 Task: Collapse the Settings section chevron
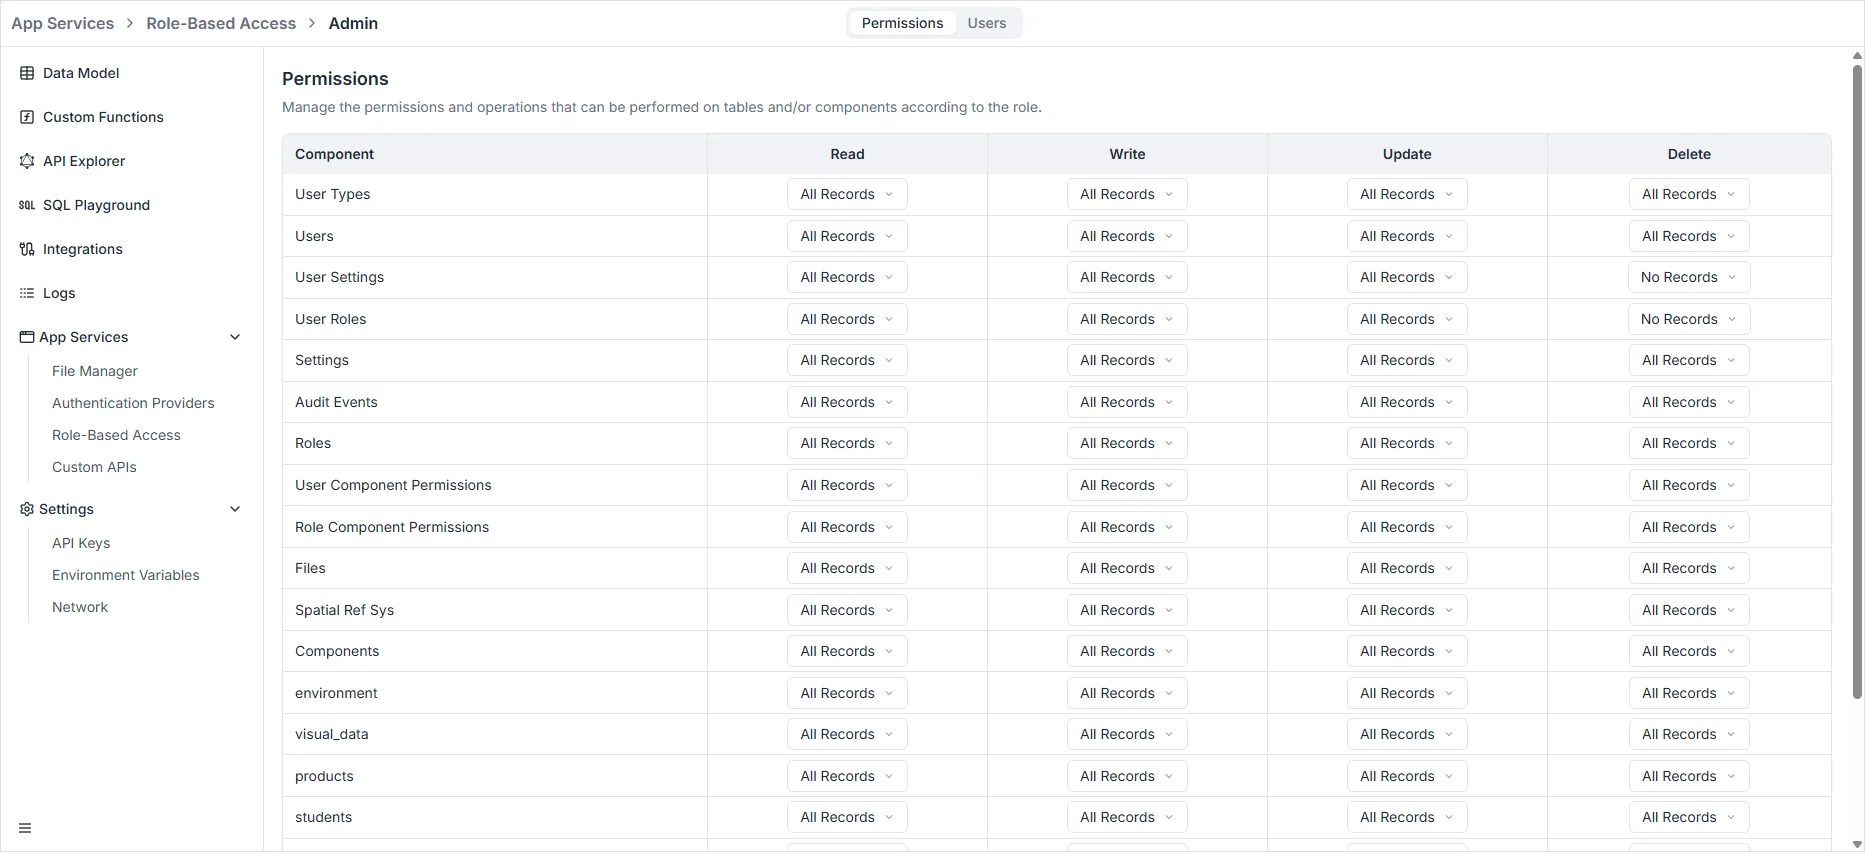(x=235, y=509)
